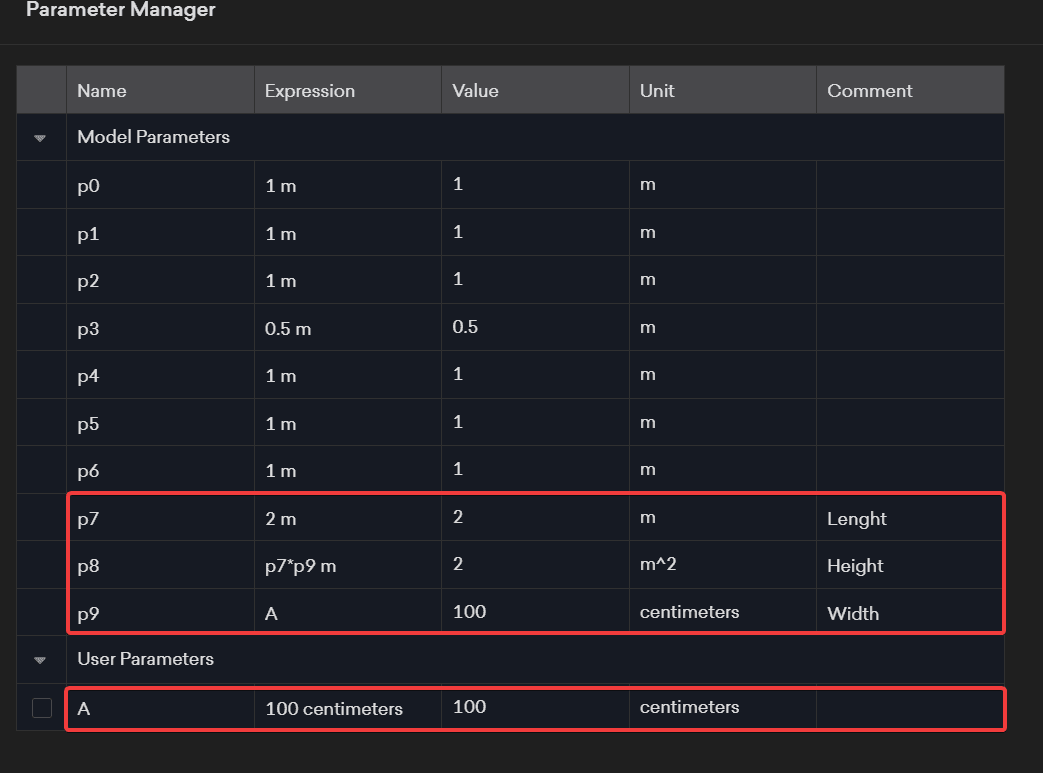The width and height of the screenshot is (1043, 773).
Task: Click the Comment column header
Action: point(869,91)
